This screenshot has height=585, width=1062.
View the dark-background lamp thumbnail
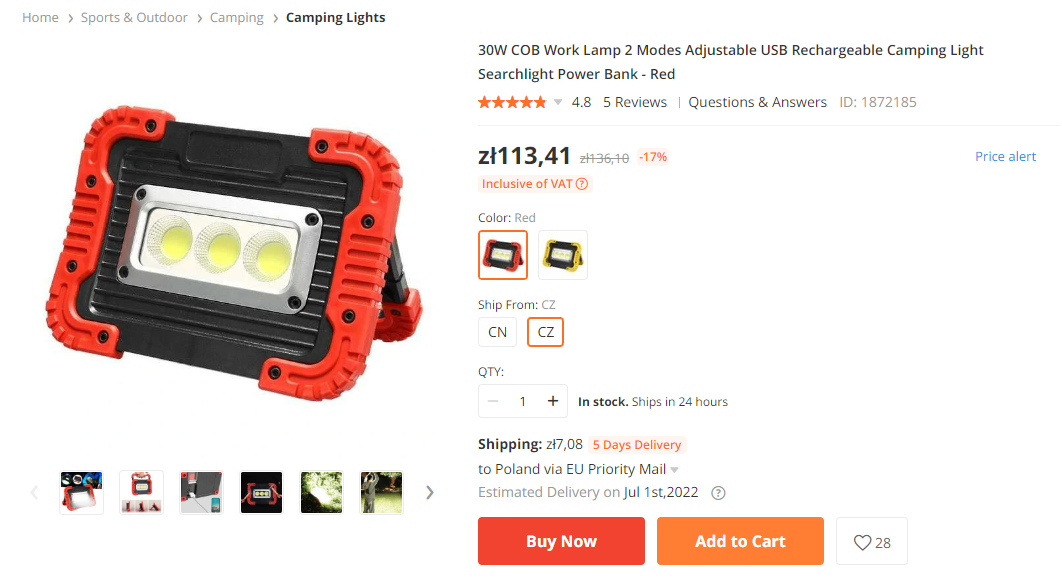click(261, 493)
